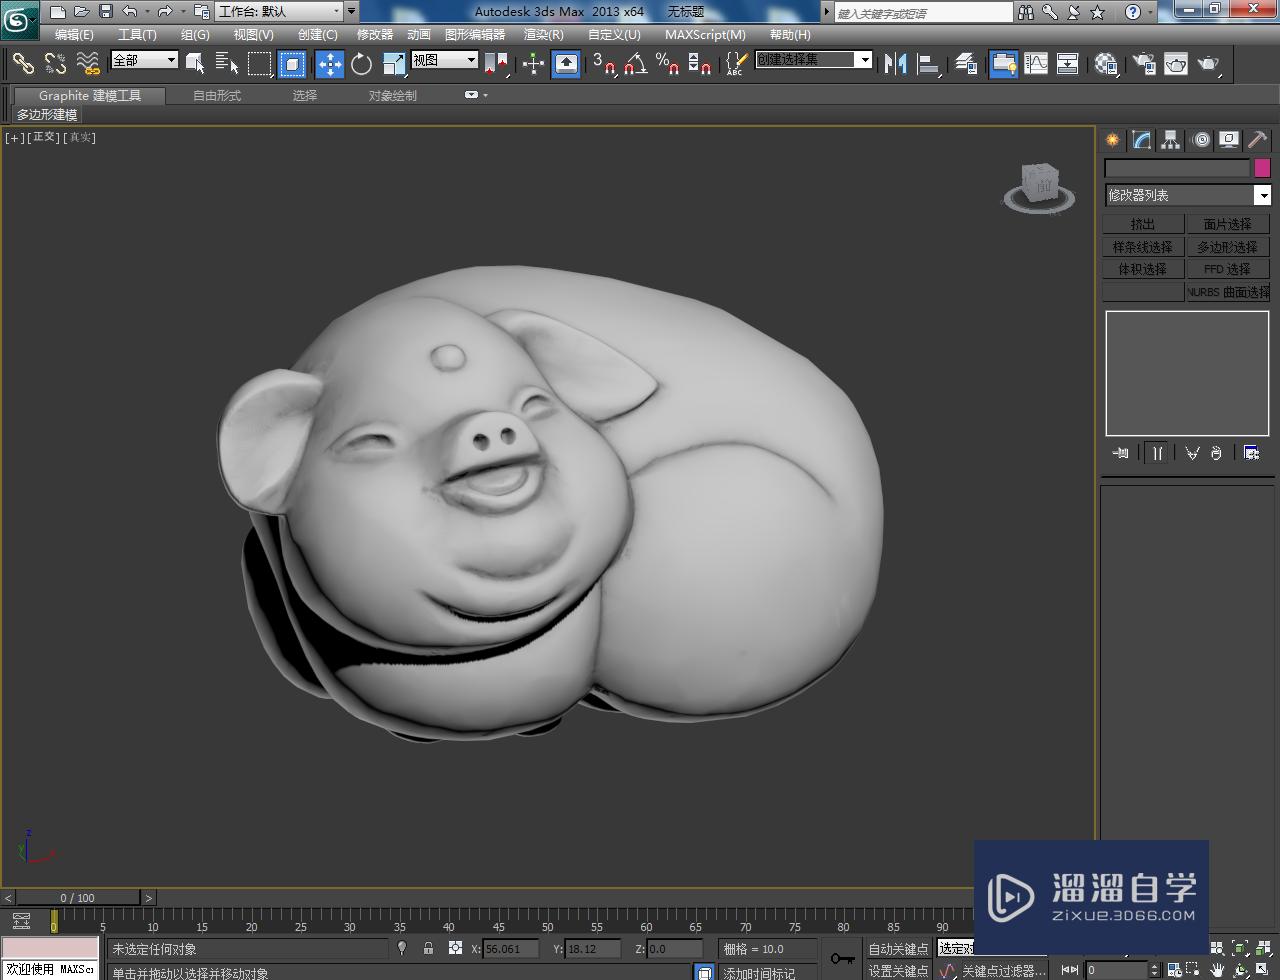Open the Rendered Frame Window icon
The width and height of the screenshot is (1280, 980).
click(1176, 64)
